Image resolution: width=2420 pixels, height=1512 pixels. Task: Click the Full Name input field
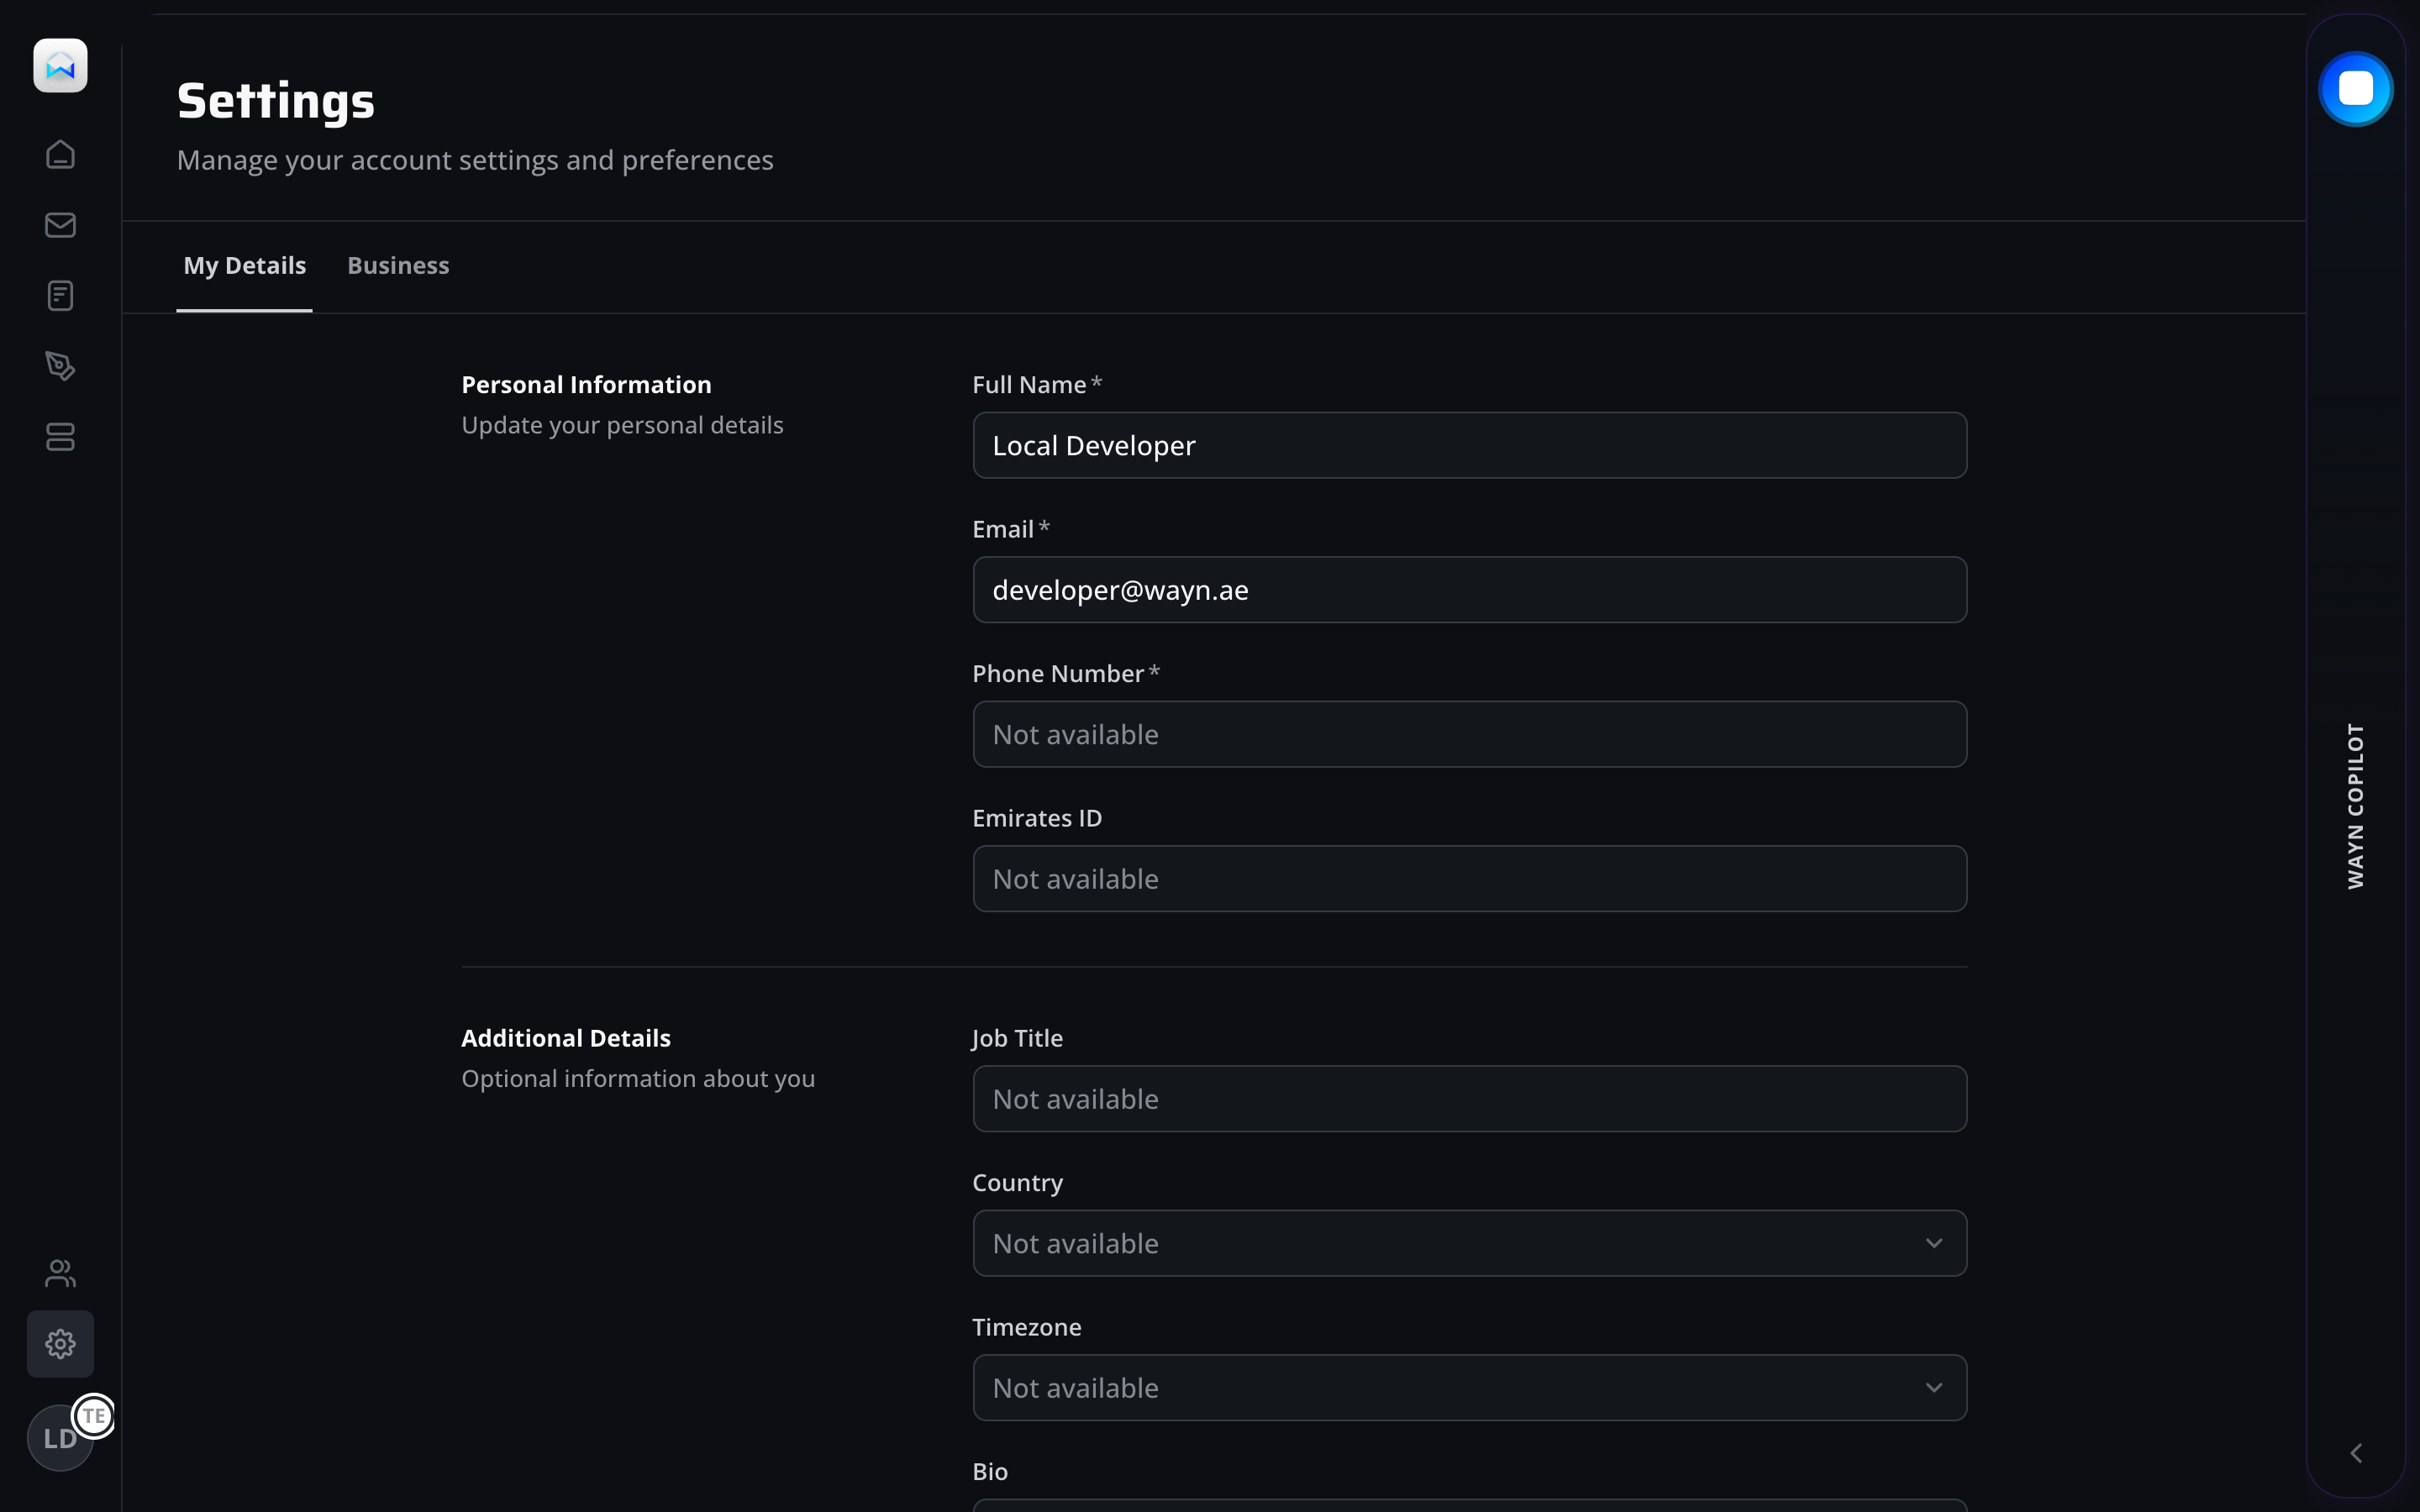1469,446
